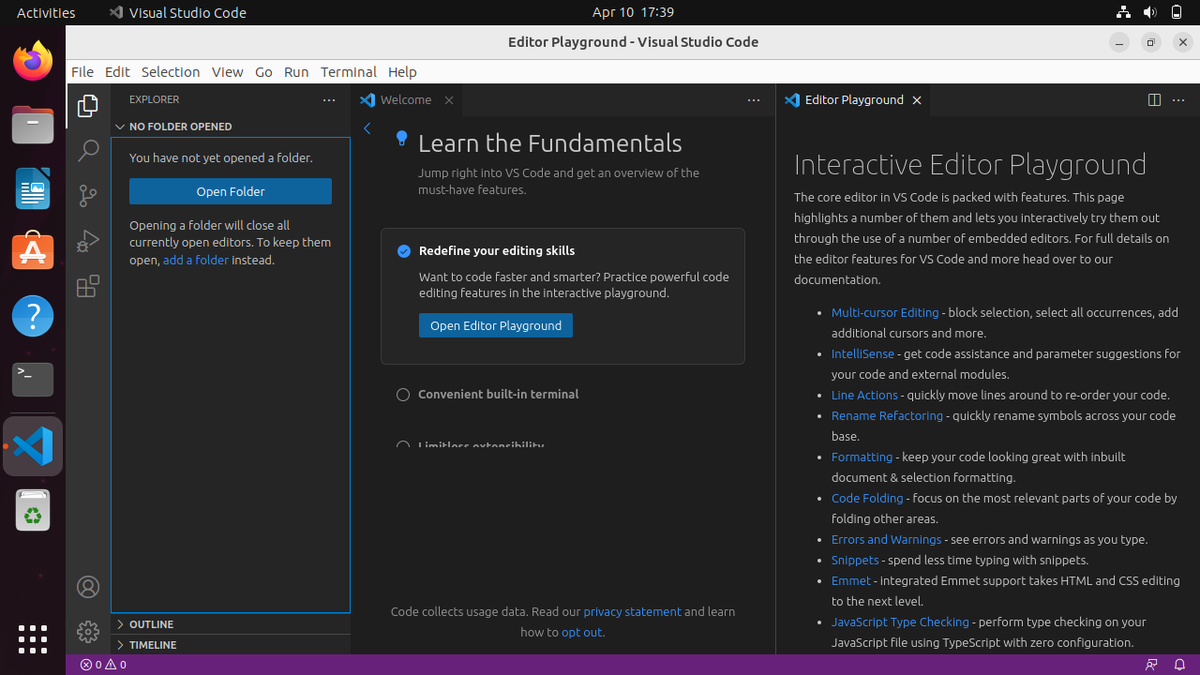Click the Accounts icon in the activity bar
Screen dimensions: 1200x675
[x=87, y=587]
